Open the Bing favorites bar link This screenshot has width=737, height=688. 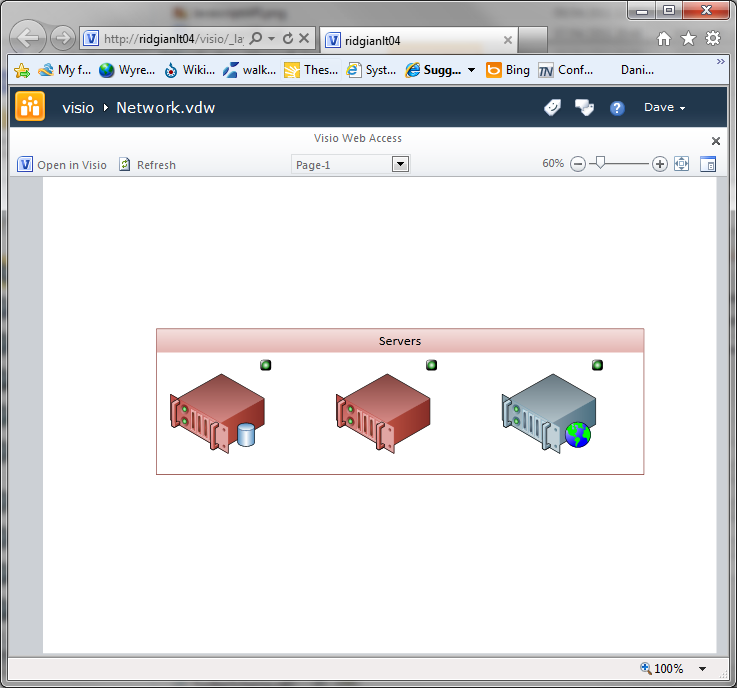pos(508,70)
